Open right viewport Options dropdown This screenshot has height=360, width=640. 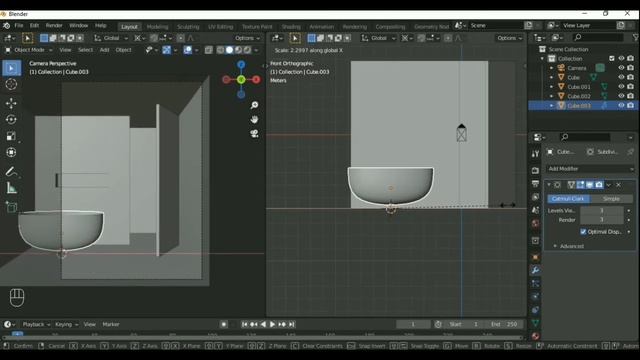509,38
